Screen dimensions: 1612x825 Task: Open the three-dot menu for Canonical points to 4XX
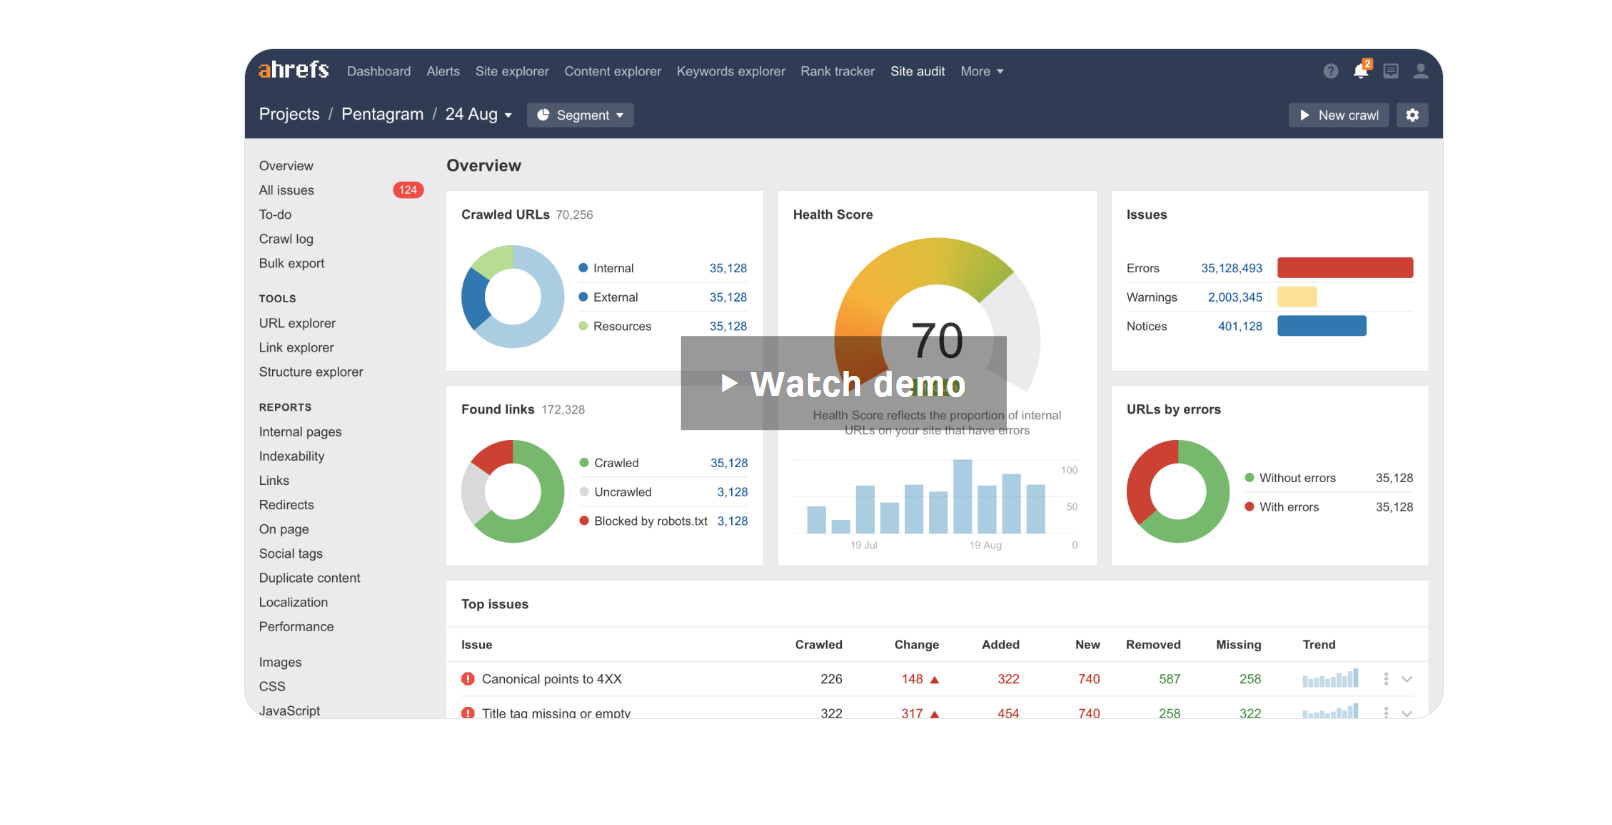click(x=1386, y=679)
